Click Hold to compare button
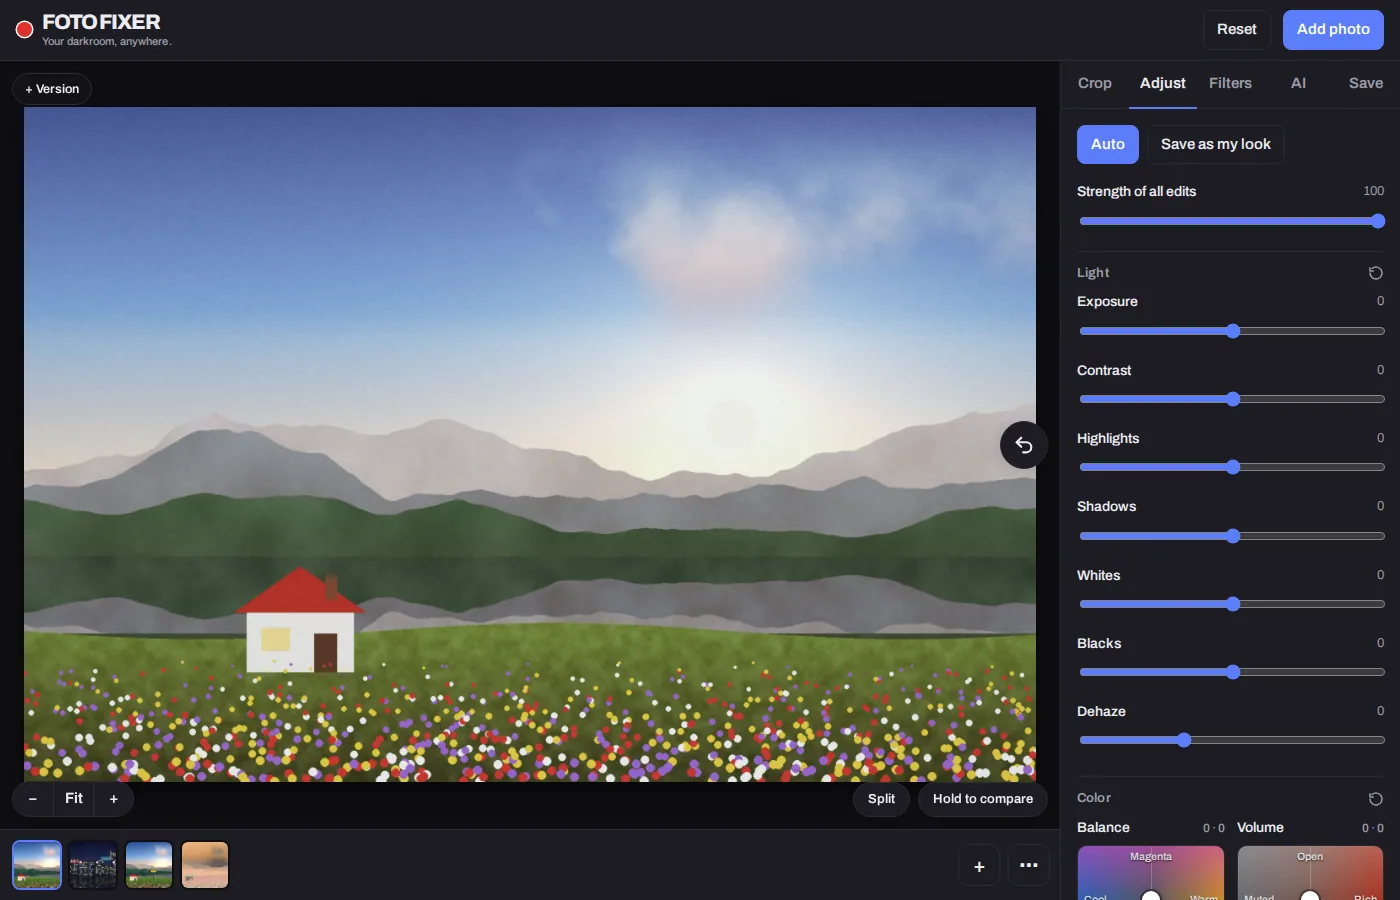The height and width of the screenshot is (900, 1400). point(983,799)
